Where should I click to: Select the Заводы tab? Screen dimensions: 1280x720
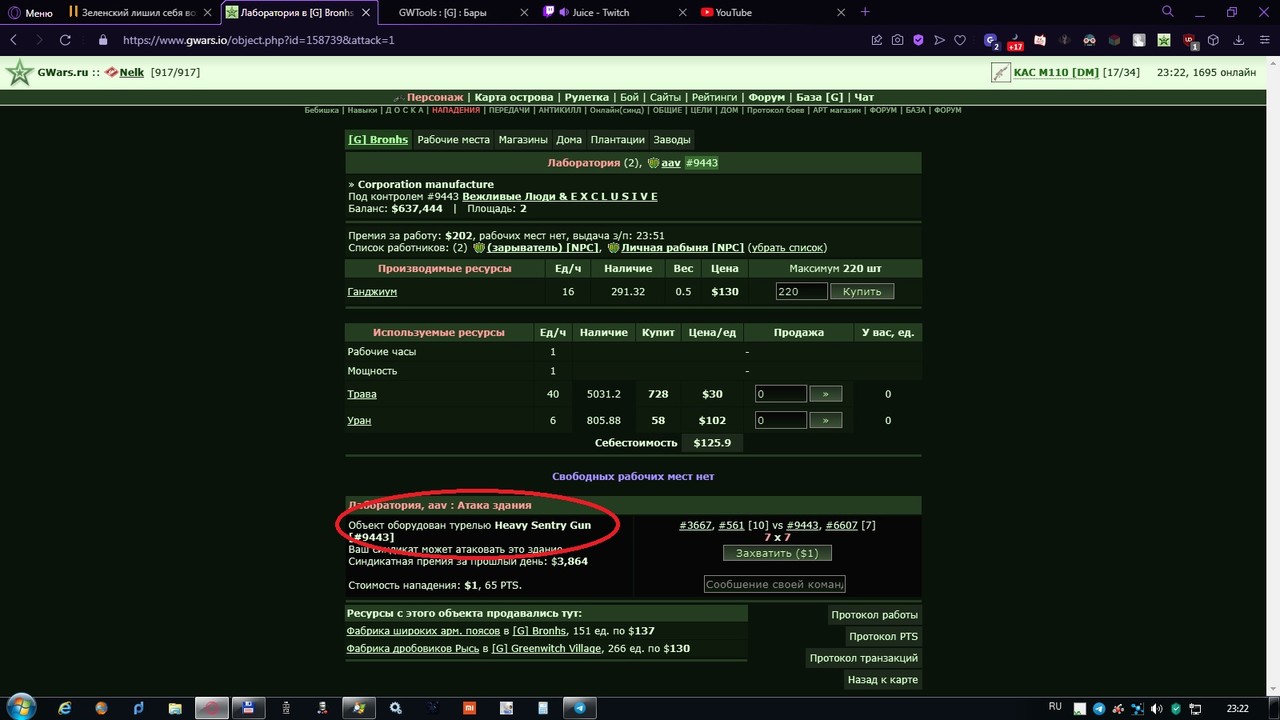[x=672, y=140]
